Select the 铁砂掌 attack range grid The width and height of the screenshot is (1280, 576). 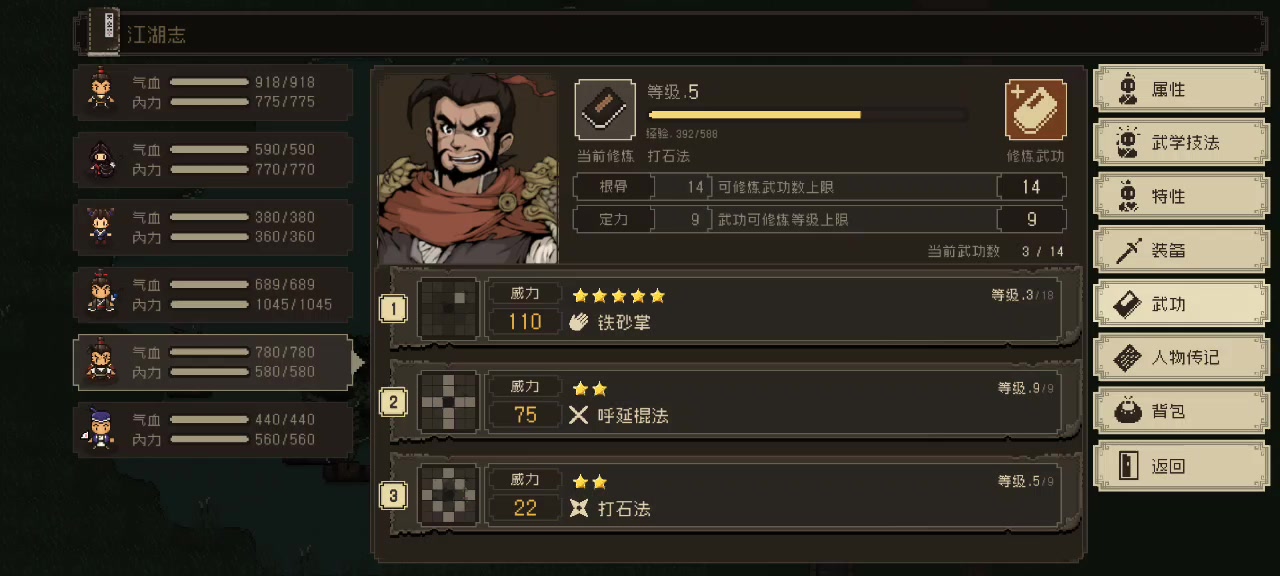click(449, 309)
